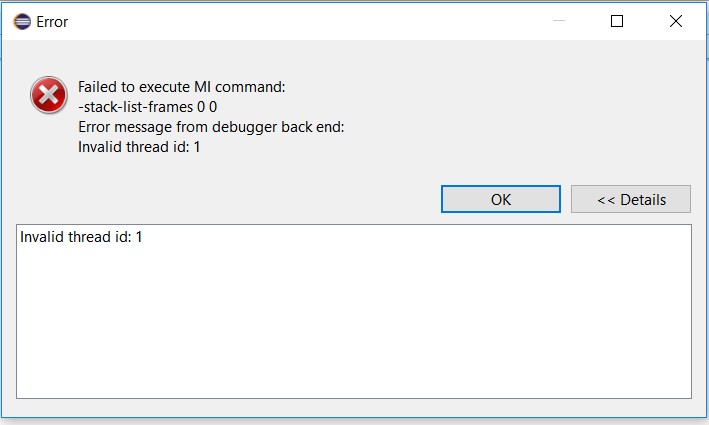Click the word "Failed" in the message
The height and width of the screenshot is (425, 709).
(x=99, y=87)
